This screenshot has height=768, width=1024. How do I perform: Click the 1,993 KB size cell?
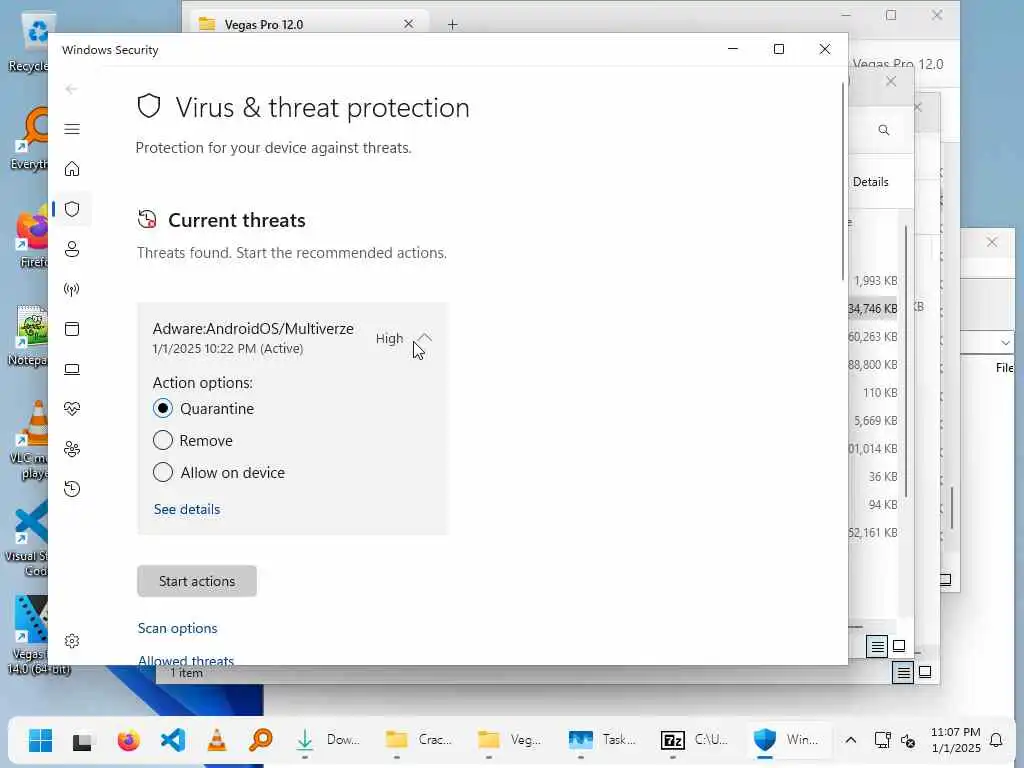click(x=875, y=281)
